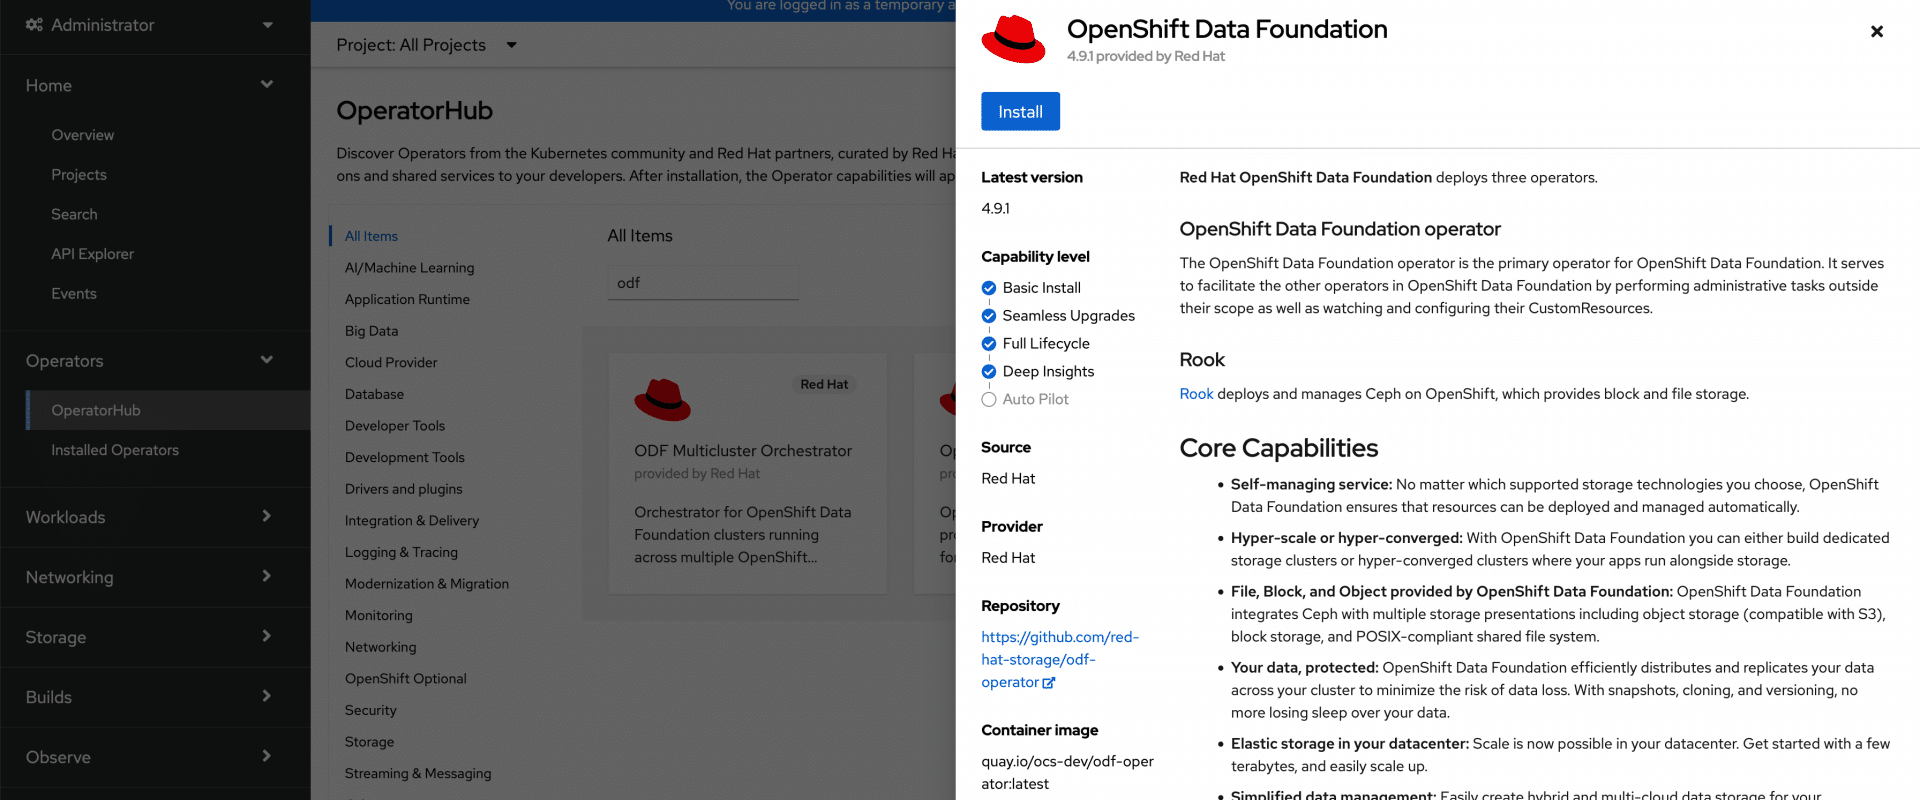Open Events in the sidebar

(x=74, y=294)
